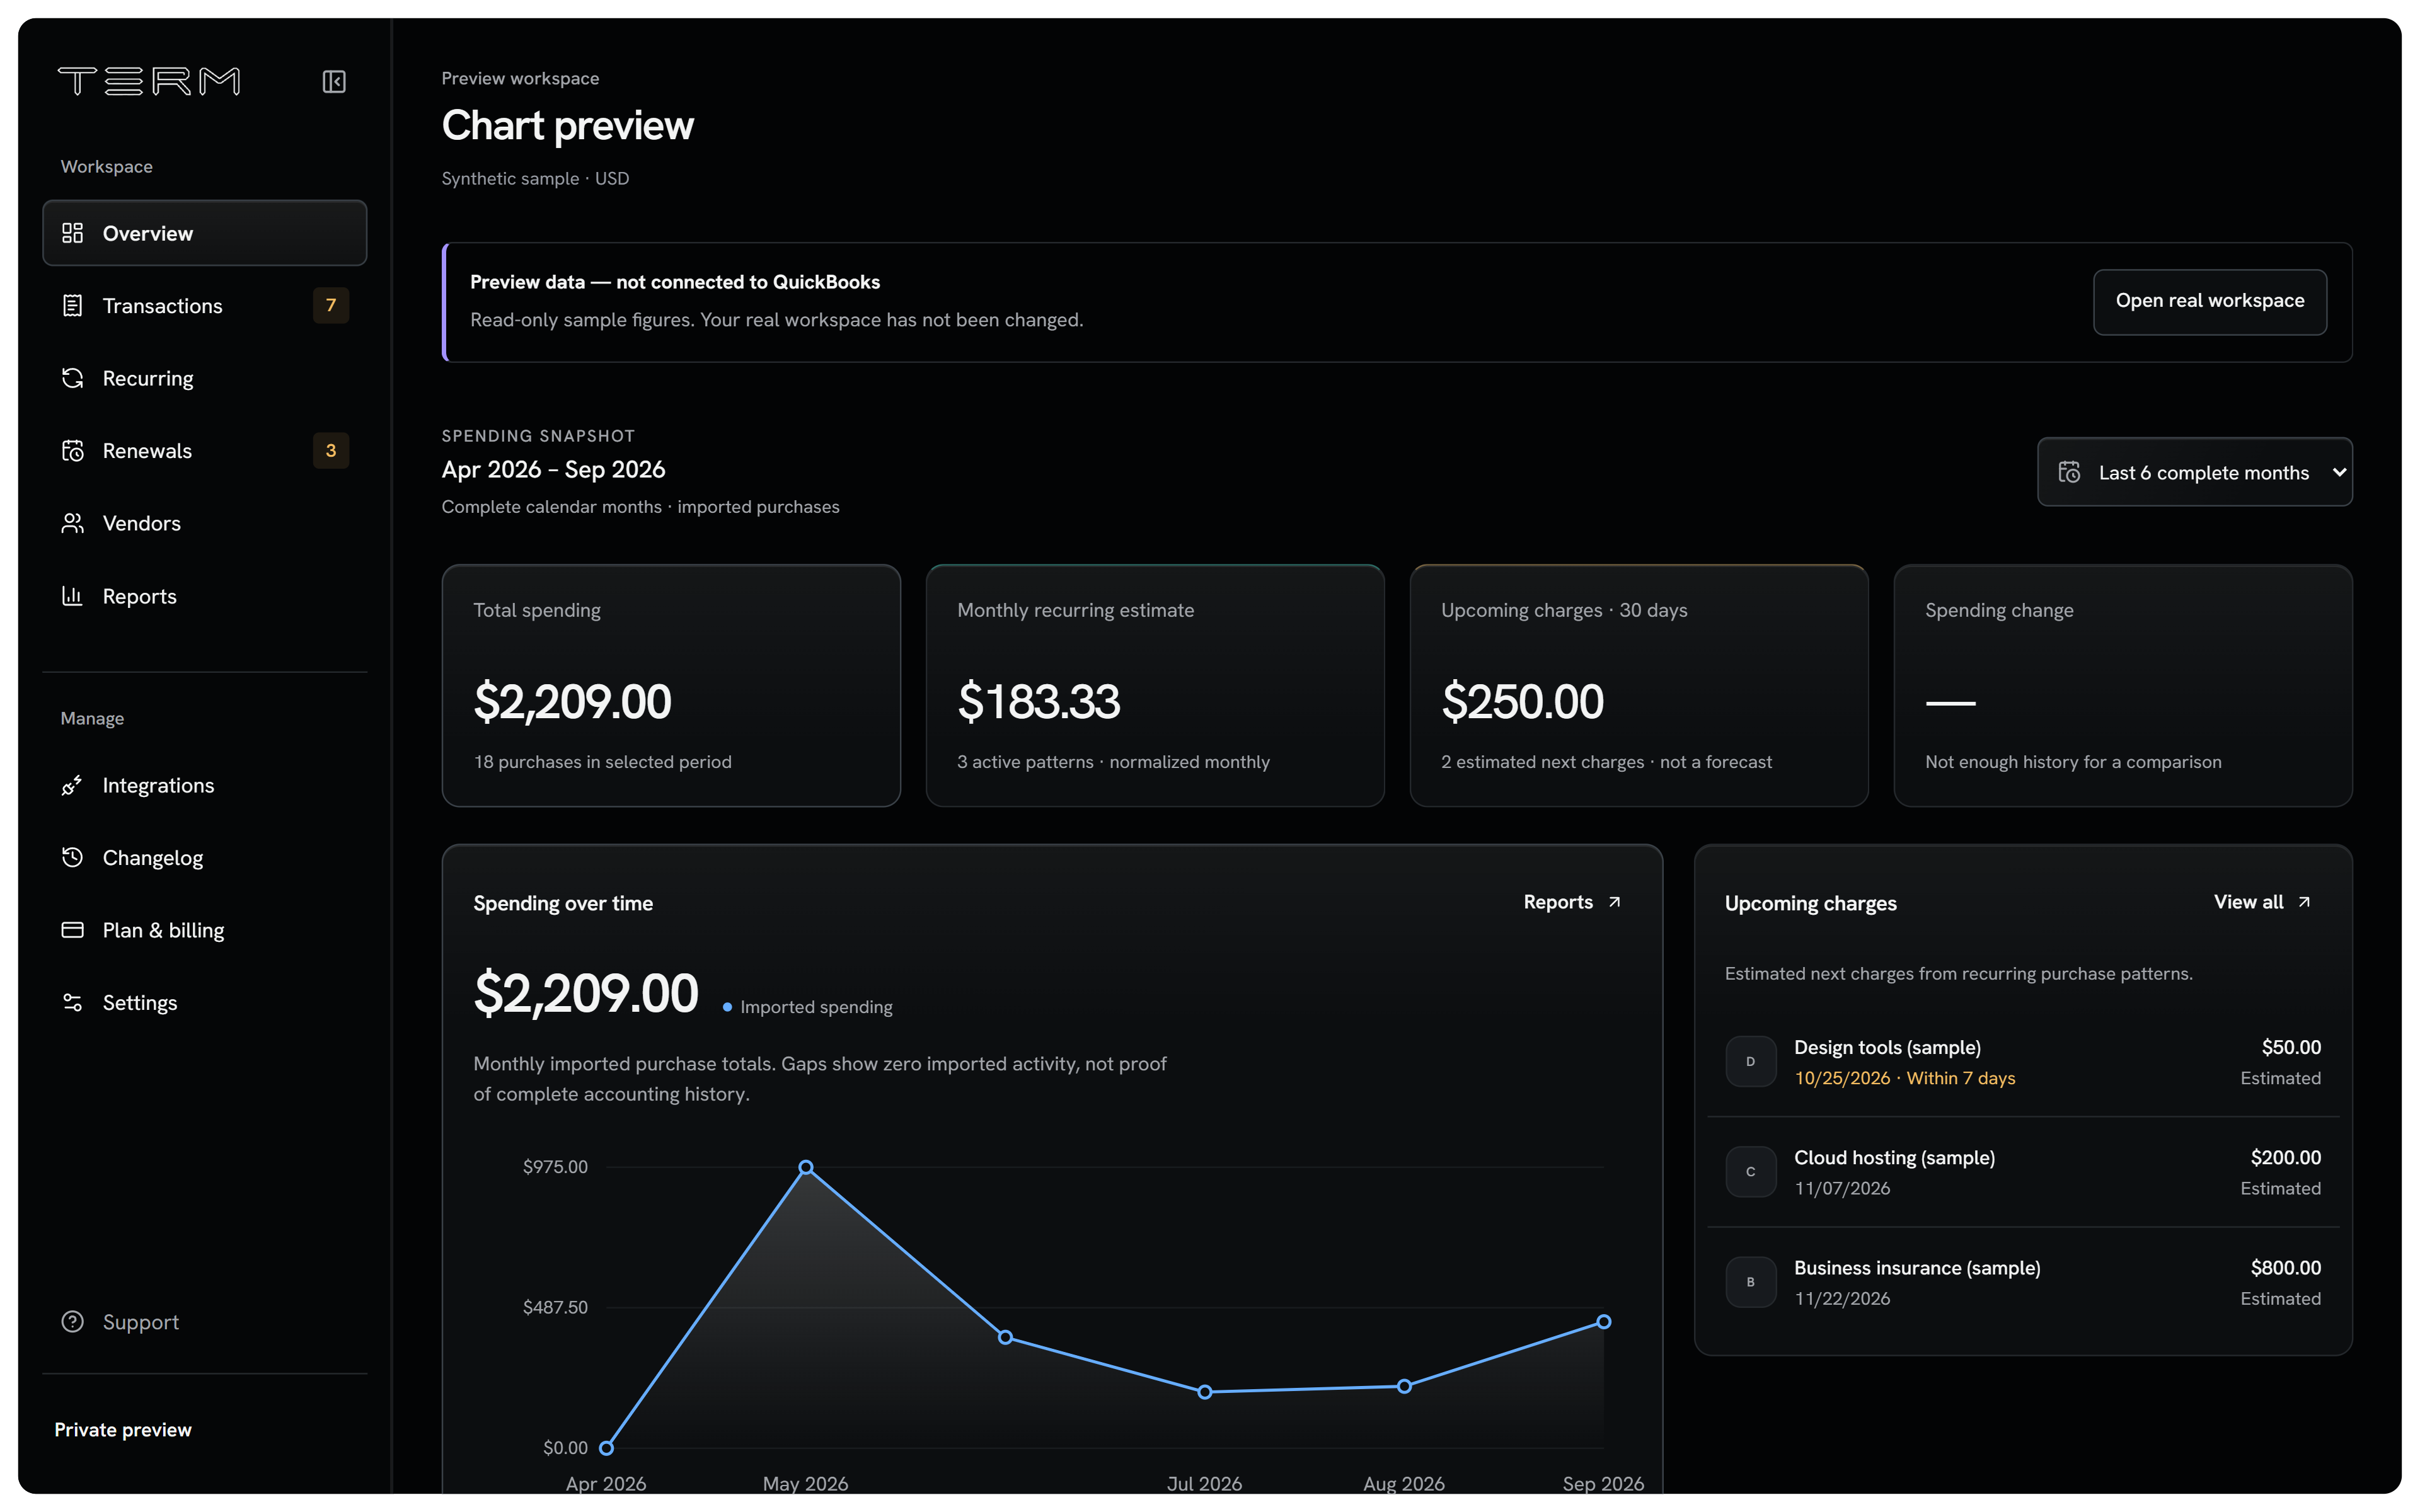Click the Open real workspace button
Image resolution: width=2420 pixels, height=1512 pixels.
[x=2209, y=301]
